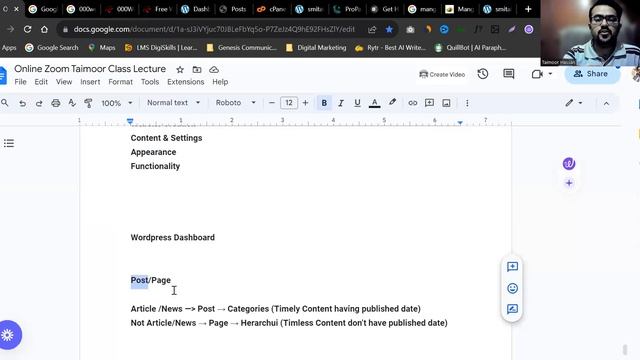Undo the last edit
This screenshot has width=640, height=360.
click(x=22, y=103)
